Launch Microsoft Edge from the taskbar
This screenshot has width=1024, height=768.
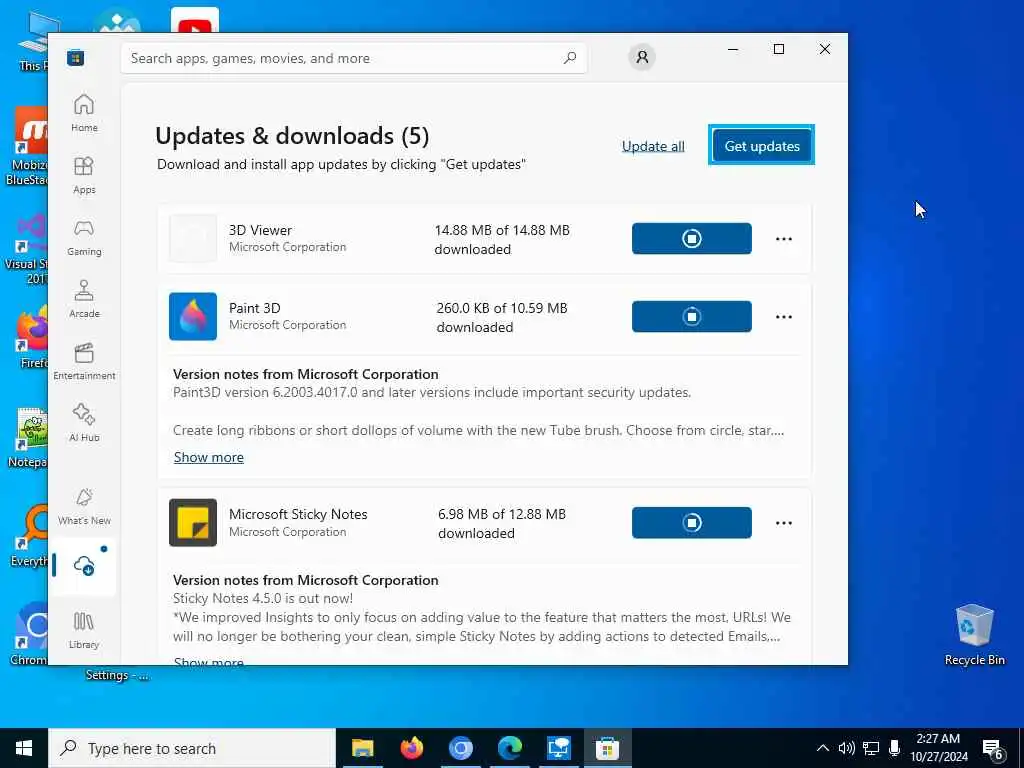(x=509, y=748)
